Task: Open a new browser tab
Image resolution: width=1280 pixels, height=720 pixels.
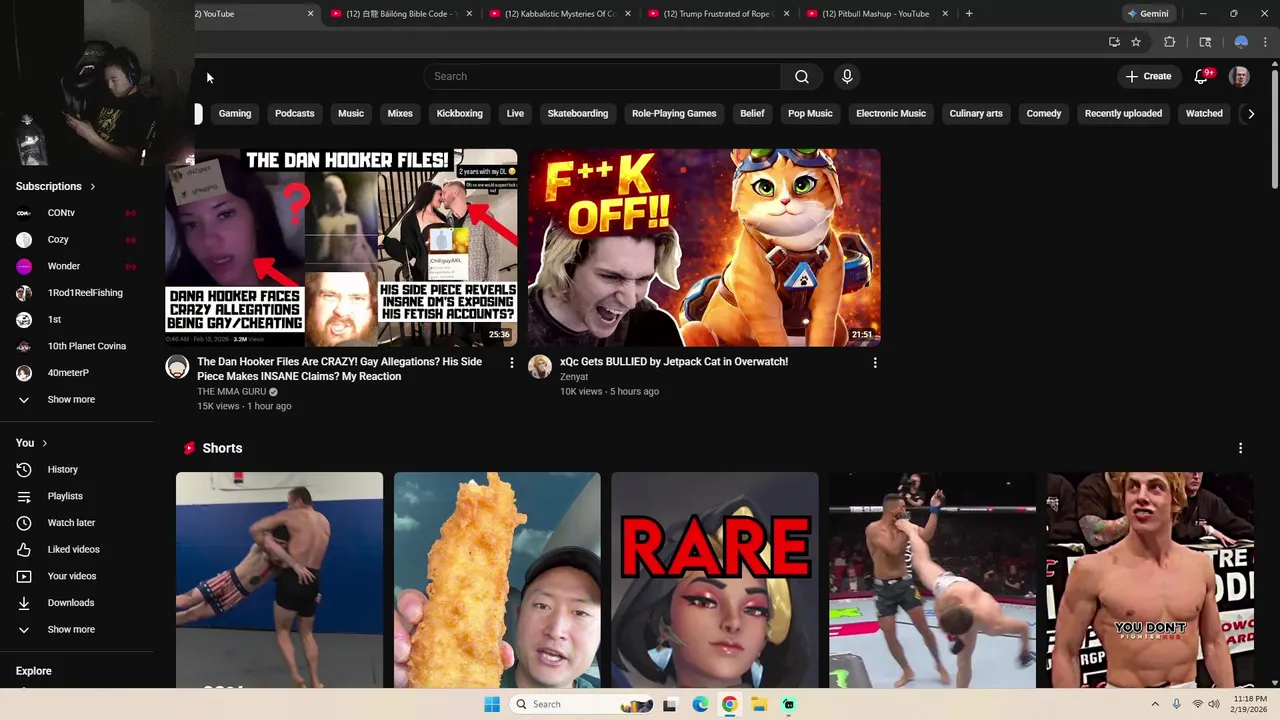Action: [969, 14]
